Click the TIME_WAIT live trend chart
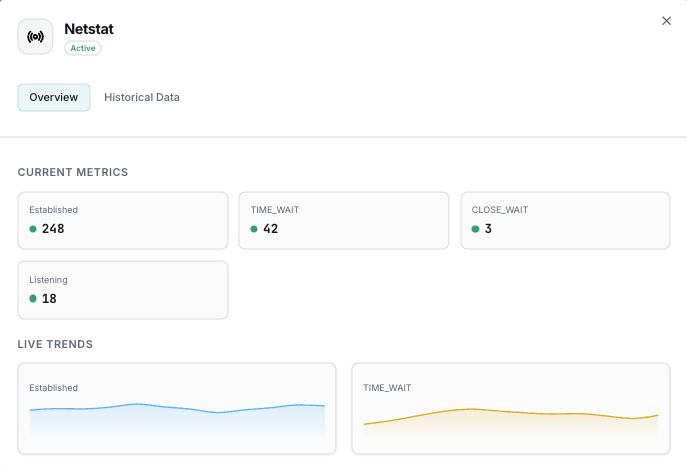This screenshot has width=687, height=470. point(510,408)
